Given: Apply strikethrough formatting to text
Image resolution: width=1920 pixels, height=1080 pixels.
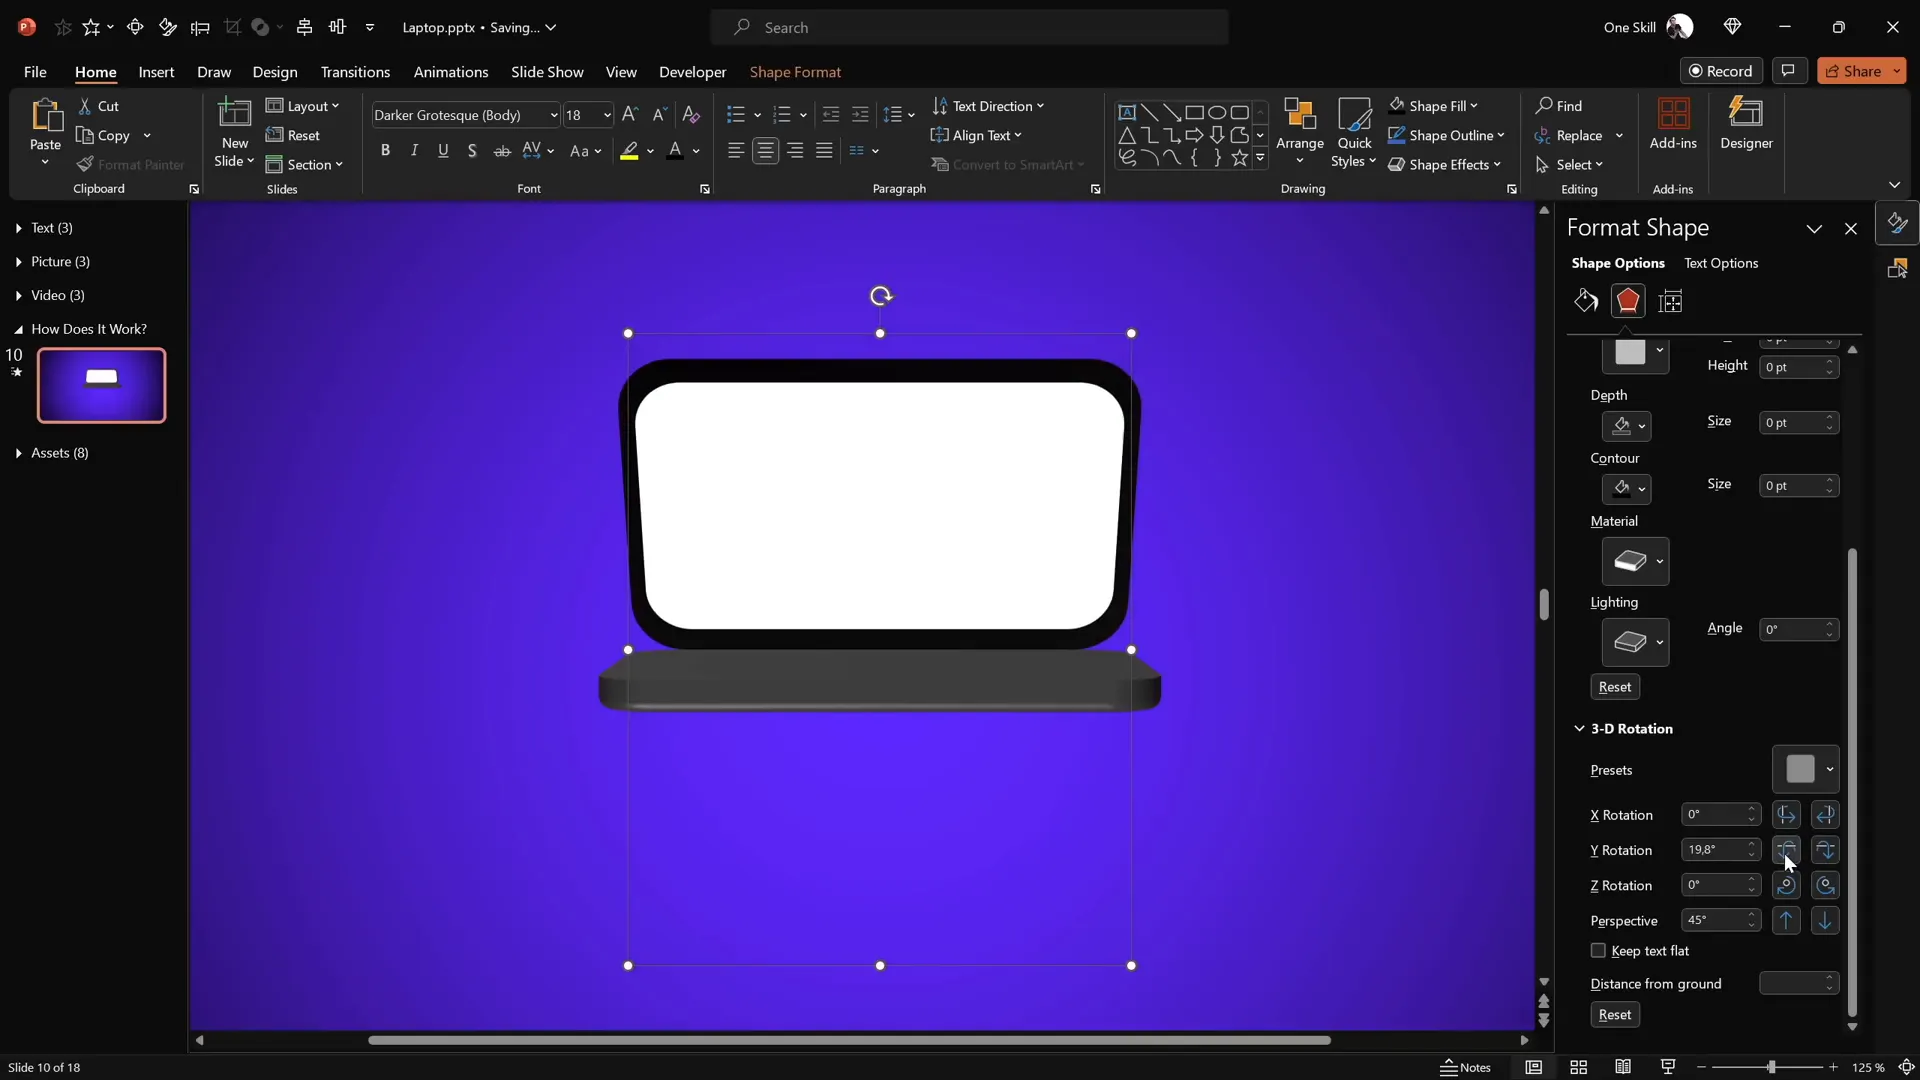Looking at the screenshot, I should [502, 151].
